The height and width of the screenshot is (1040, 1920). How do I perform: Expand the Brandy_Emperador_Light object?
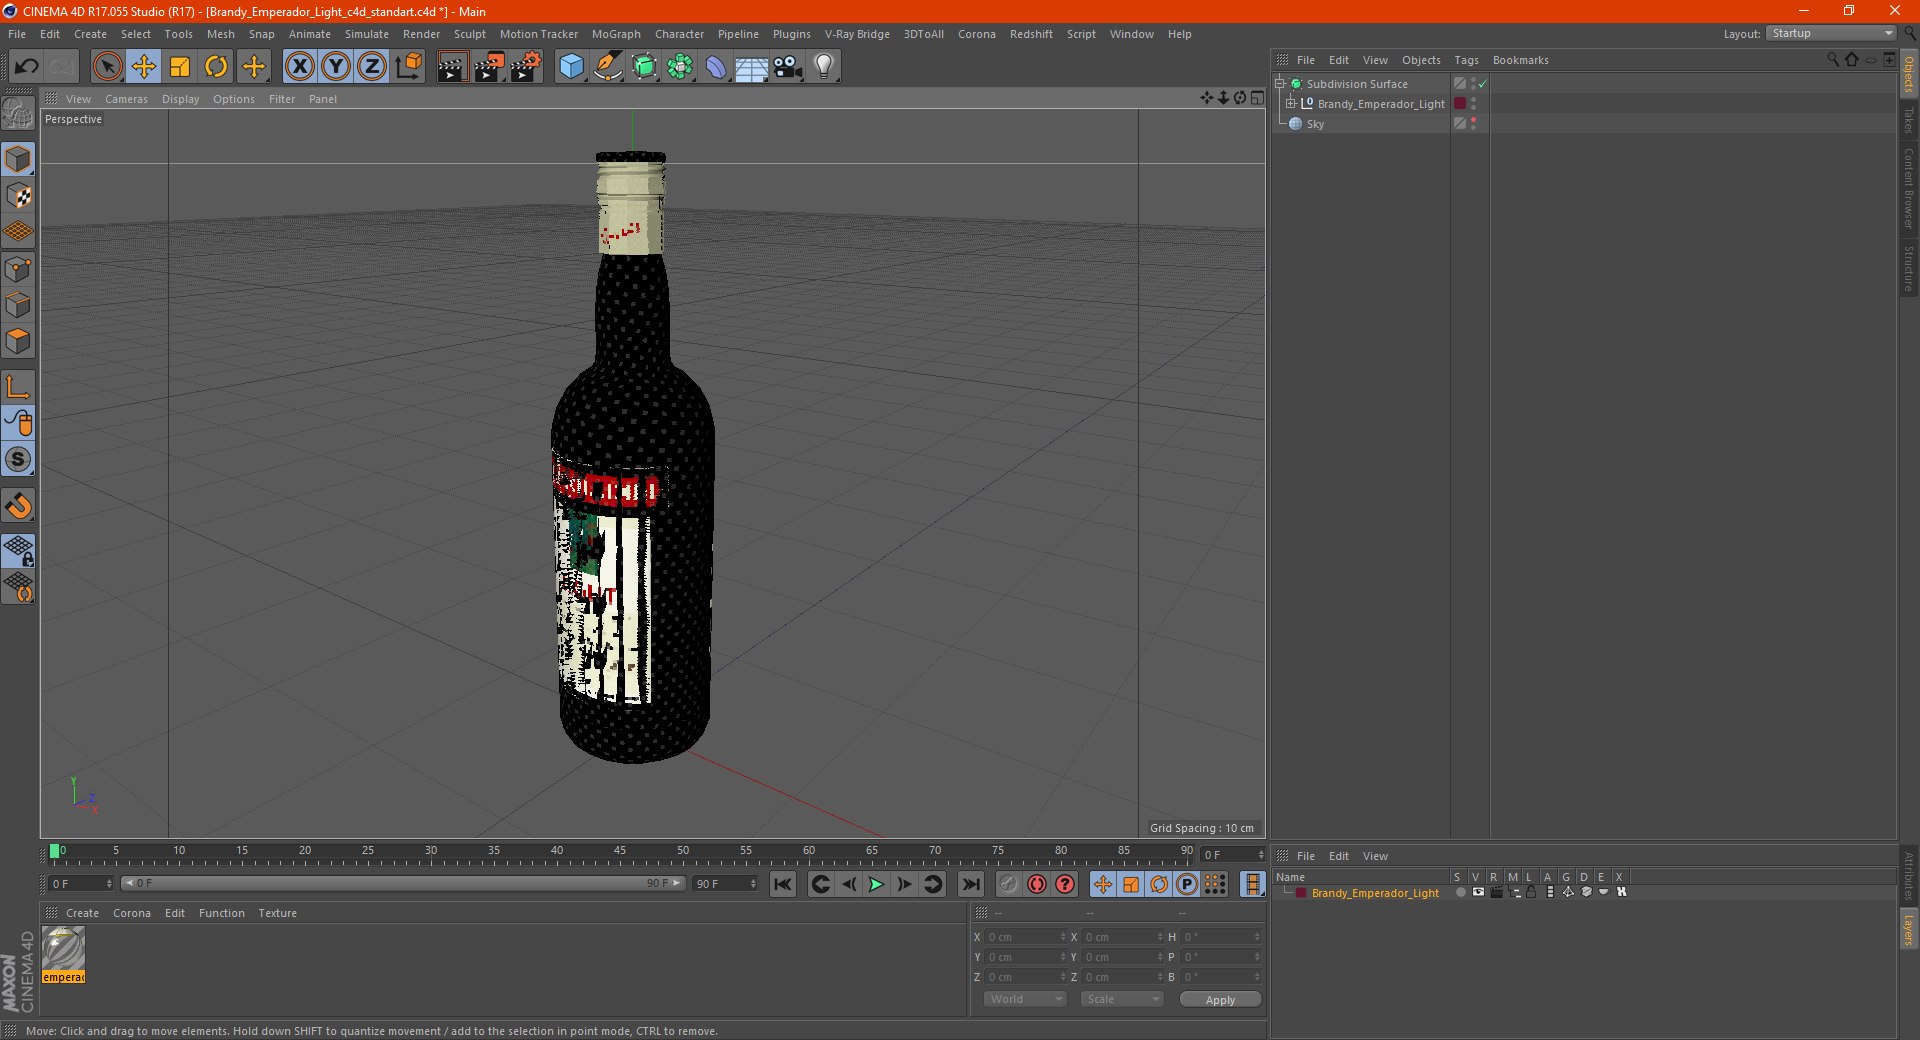1291,104
